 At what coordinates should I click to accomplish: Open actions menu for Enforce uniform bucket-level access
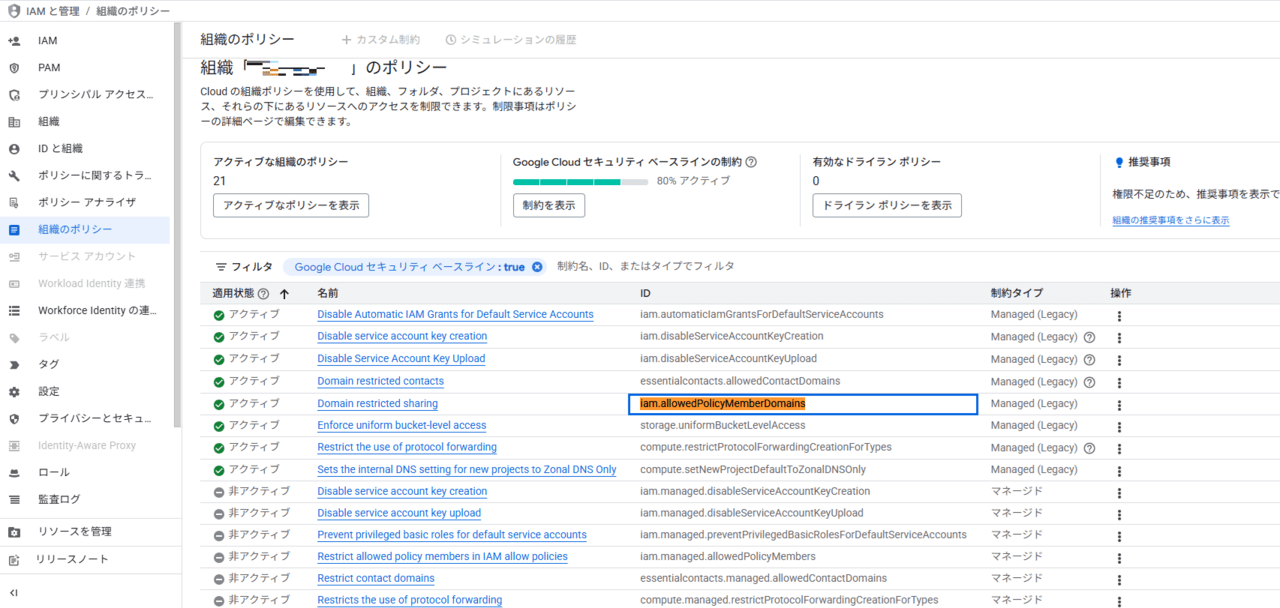point(1119,425)
